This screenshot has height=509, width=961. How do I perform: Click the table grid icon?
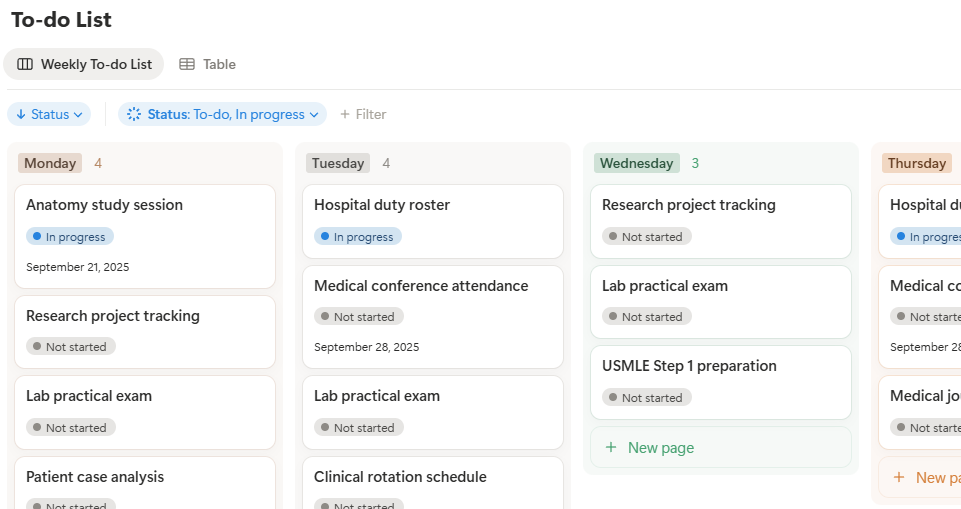click(x=187, y=64)
